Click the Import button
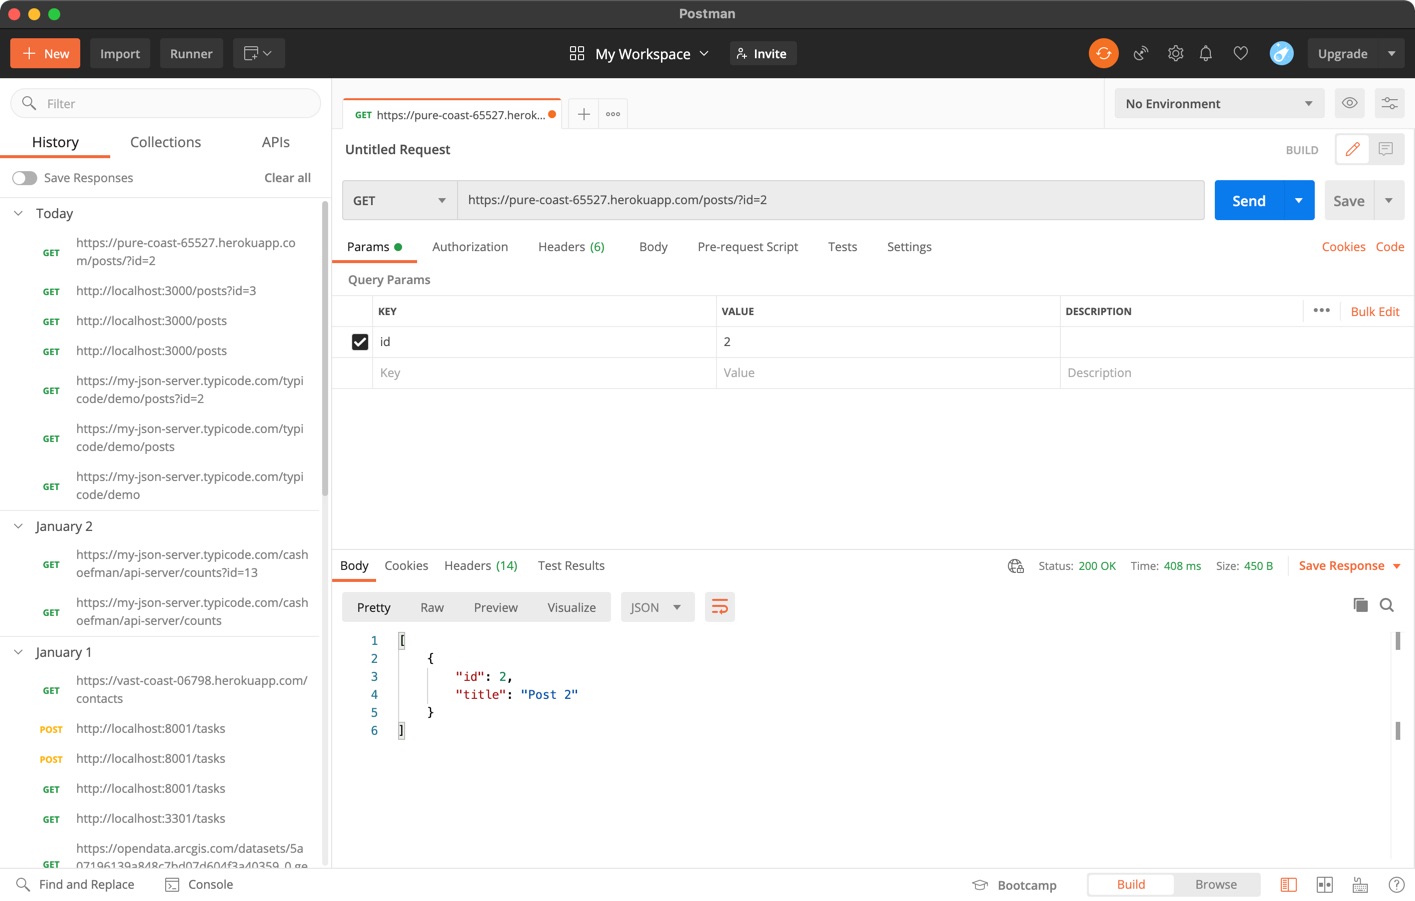The width and height of the screenshot is (1415, 901). coord(120,54)
